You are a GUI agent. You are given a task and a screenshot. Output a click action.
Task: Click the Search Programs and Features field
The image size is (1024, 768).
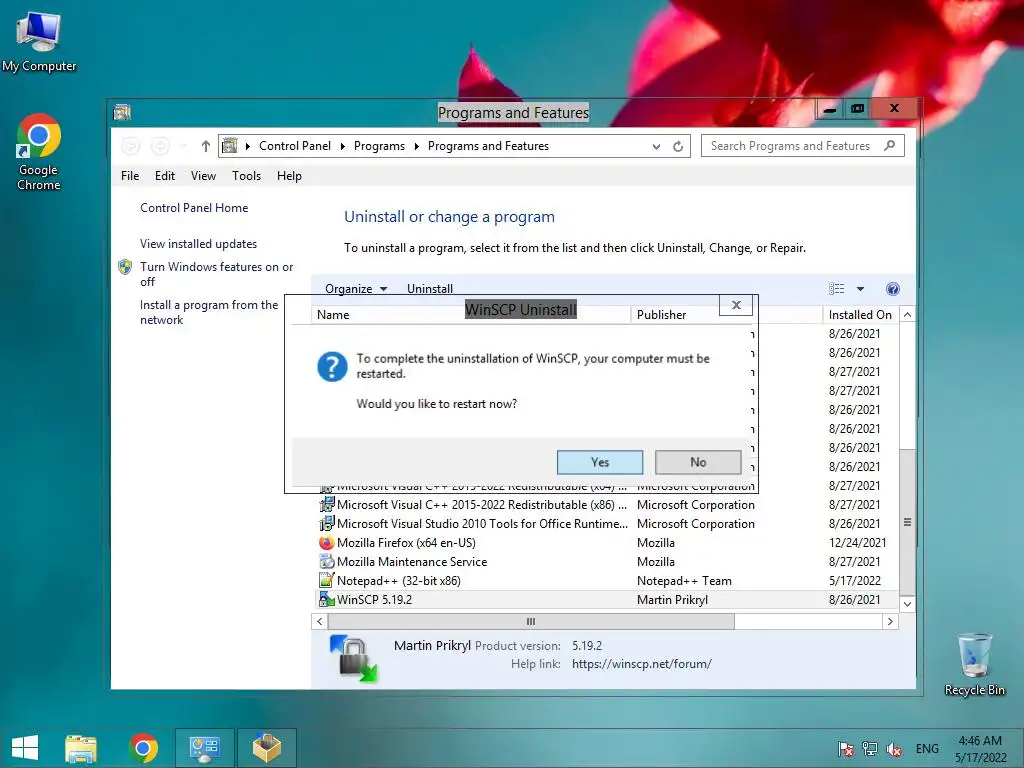803,146
